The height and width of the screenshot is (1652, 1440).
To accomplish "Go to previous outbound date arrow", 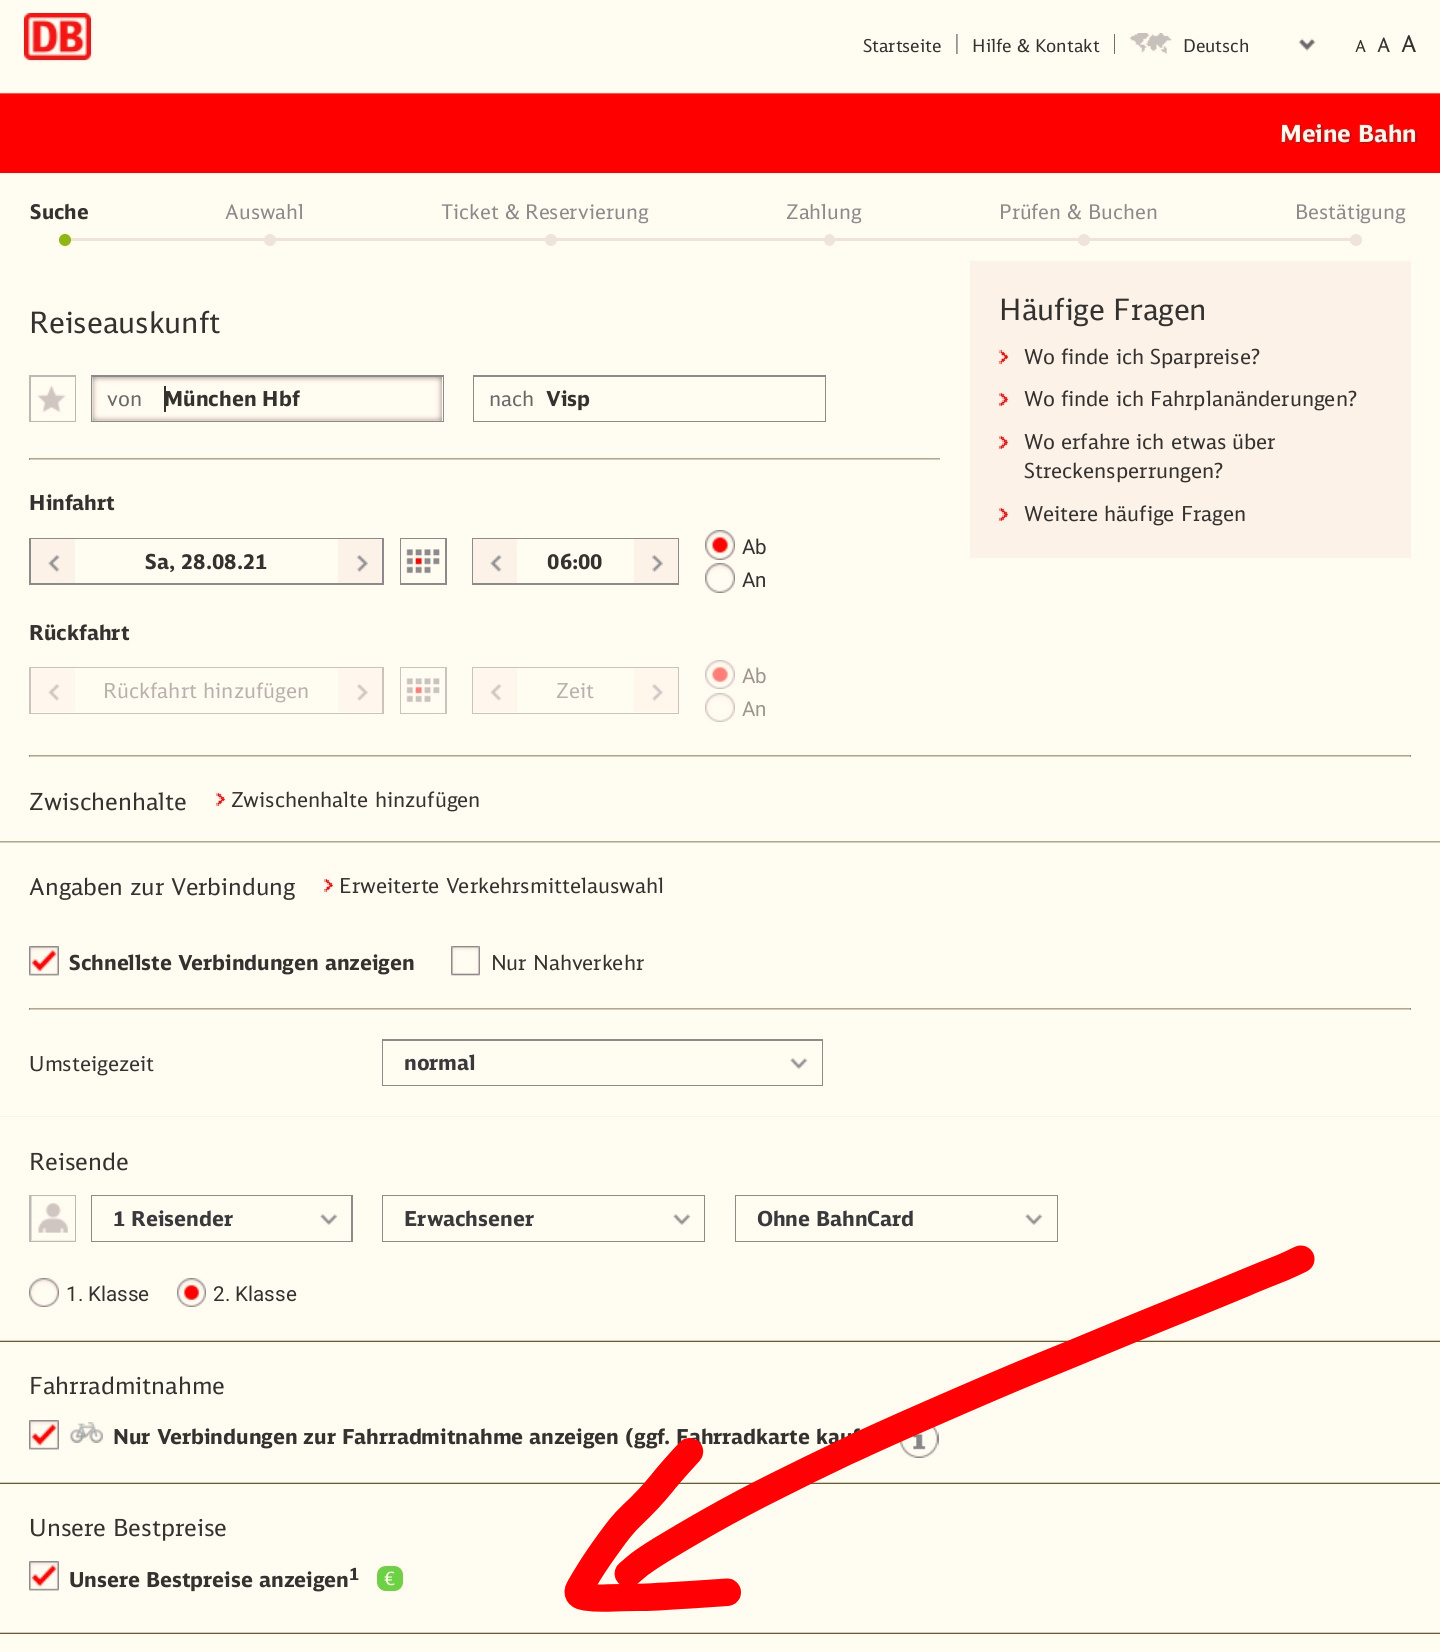I will (x=54, y=562).
